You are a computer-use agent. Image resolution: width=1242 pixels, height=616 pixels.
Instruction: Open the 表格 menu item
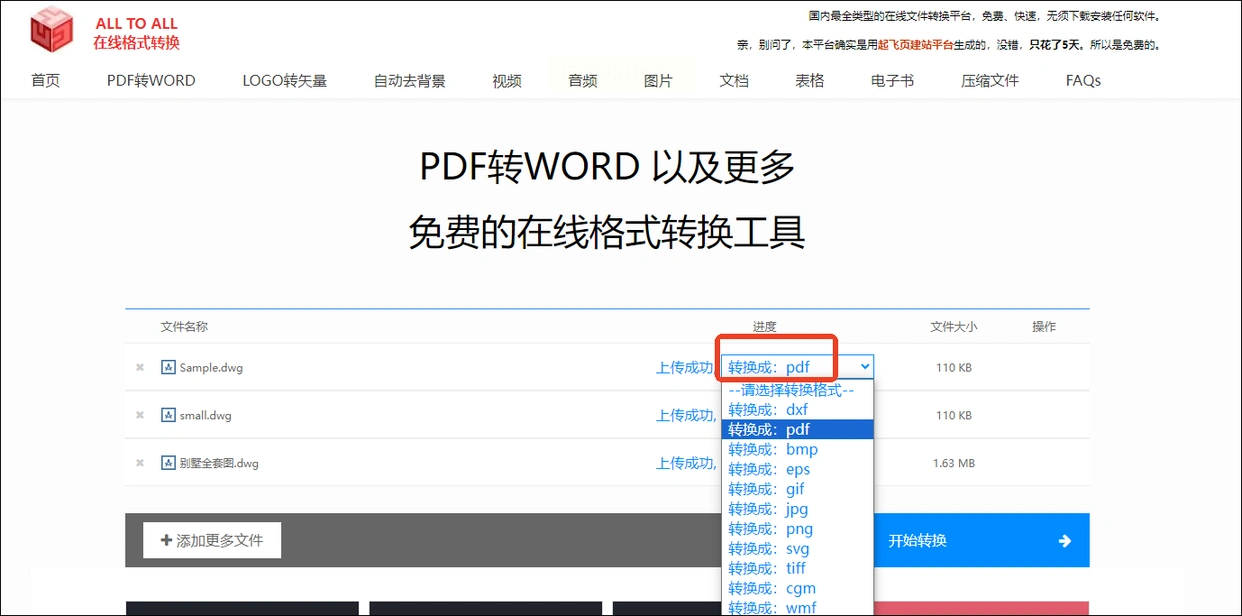pos(810,81)
